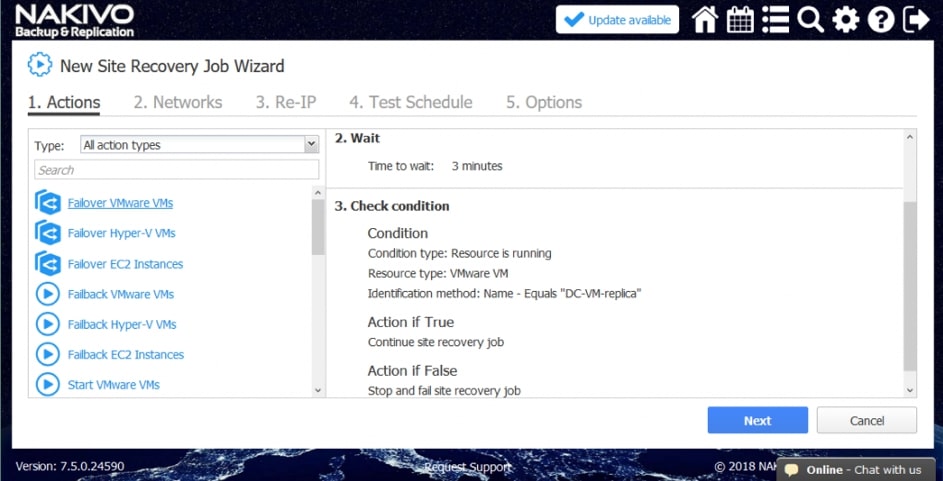Open the Settings gear icon
This screenshot has width=943, height=481.
click(846, 20)
